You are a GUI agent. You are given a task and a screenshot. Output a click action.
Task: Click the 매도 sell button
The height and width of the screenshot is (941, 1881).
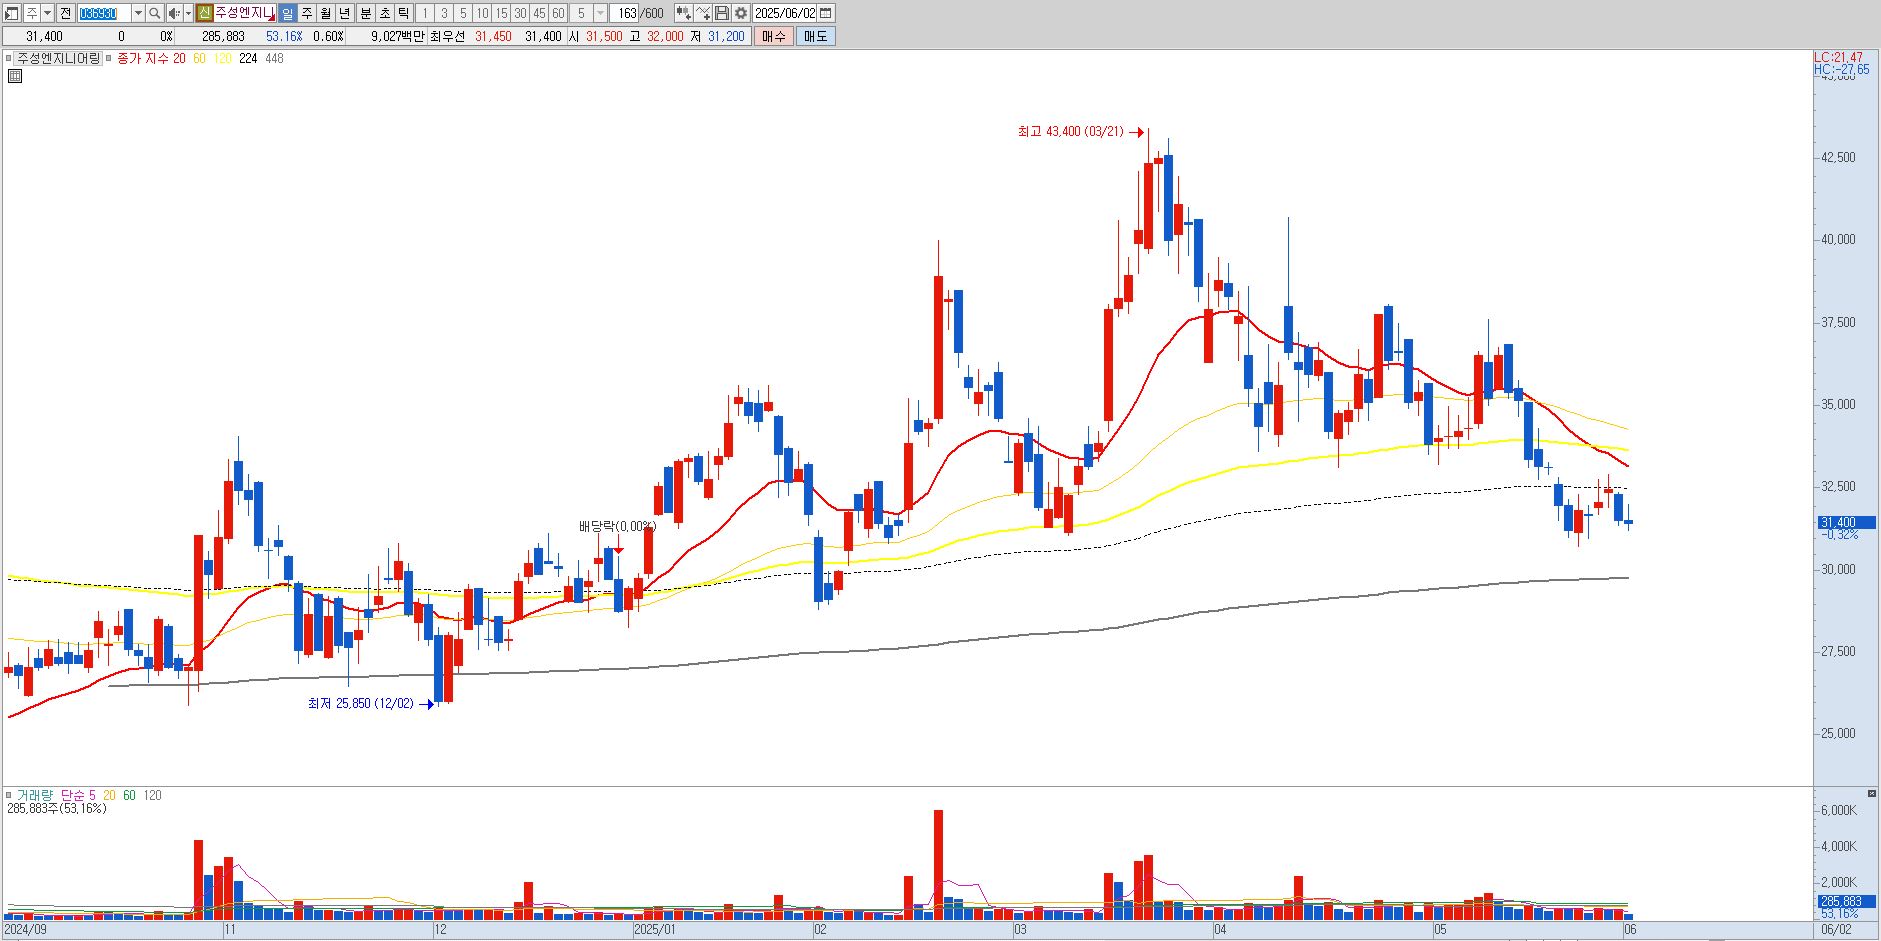816,36
